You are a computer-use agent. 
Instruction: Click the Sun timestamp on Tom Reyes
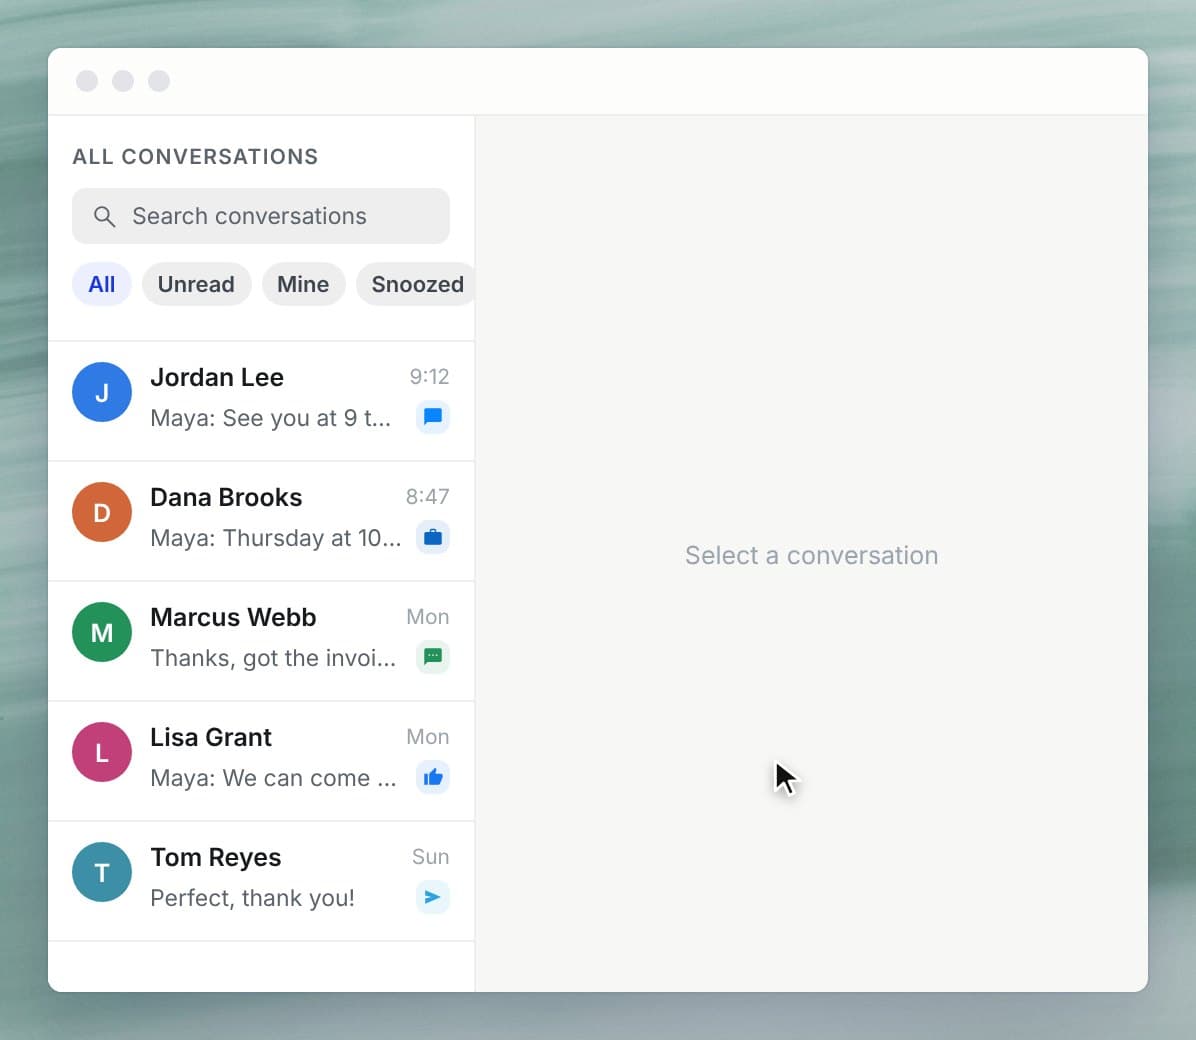[x=430, y=857]
